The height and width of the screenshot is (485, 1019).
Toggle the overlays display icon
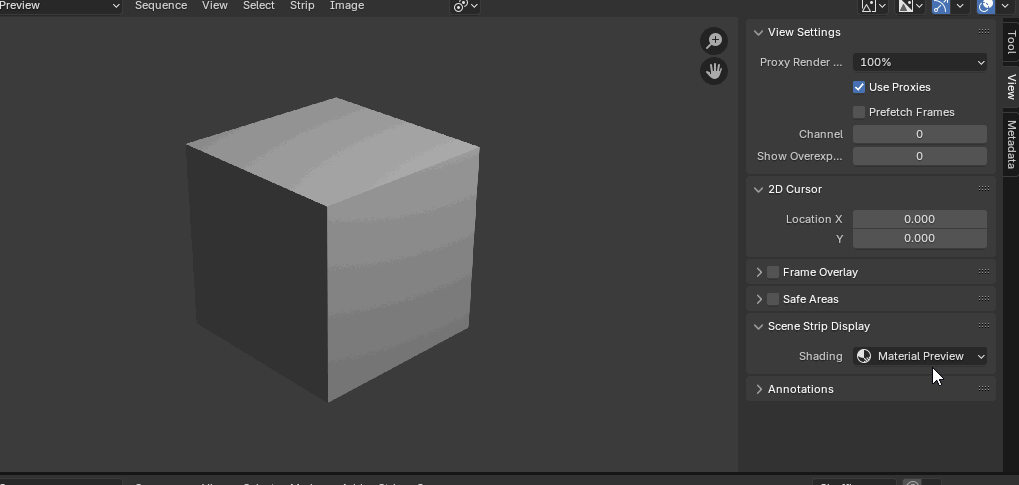(x=986, y=6)
